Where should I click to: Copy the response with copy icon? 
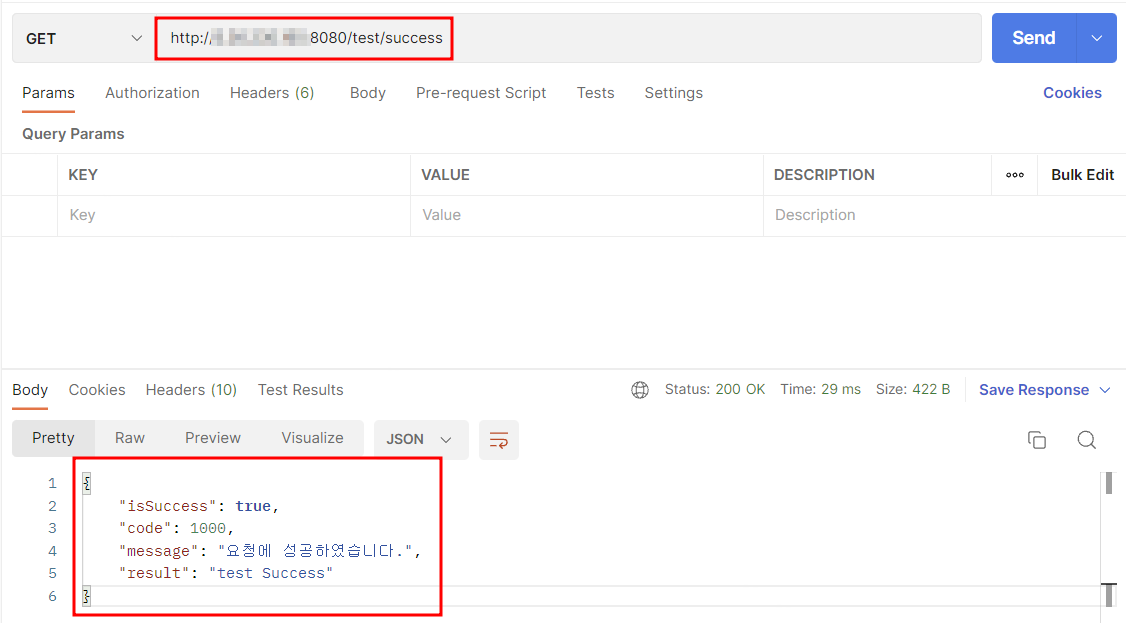(x=1036, y=439)
